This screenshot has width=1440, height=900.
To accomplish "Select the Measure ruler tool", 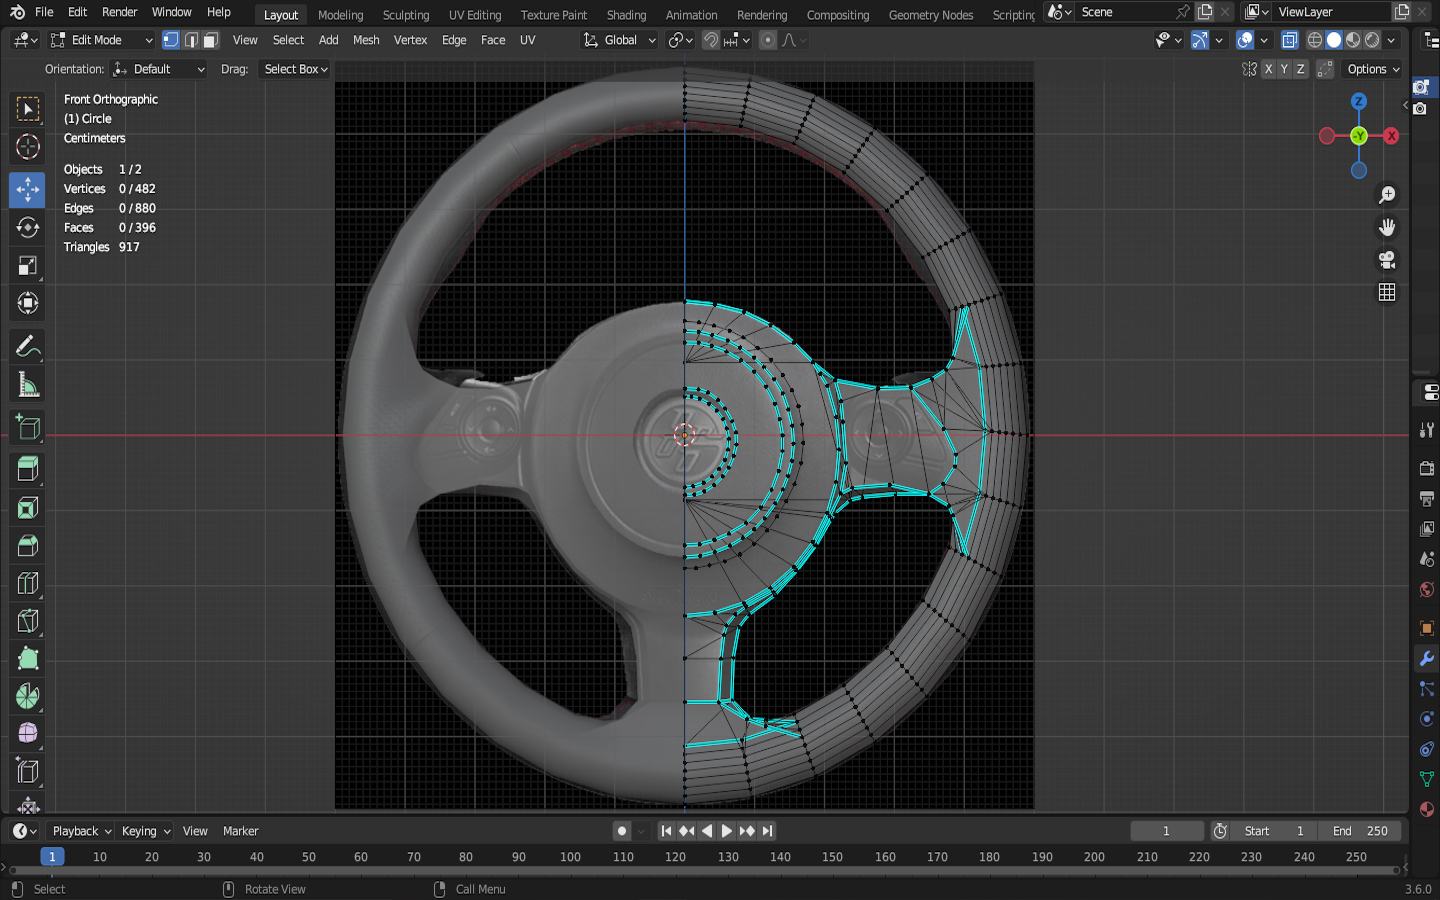I will (x=28, y=385).
